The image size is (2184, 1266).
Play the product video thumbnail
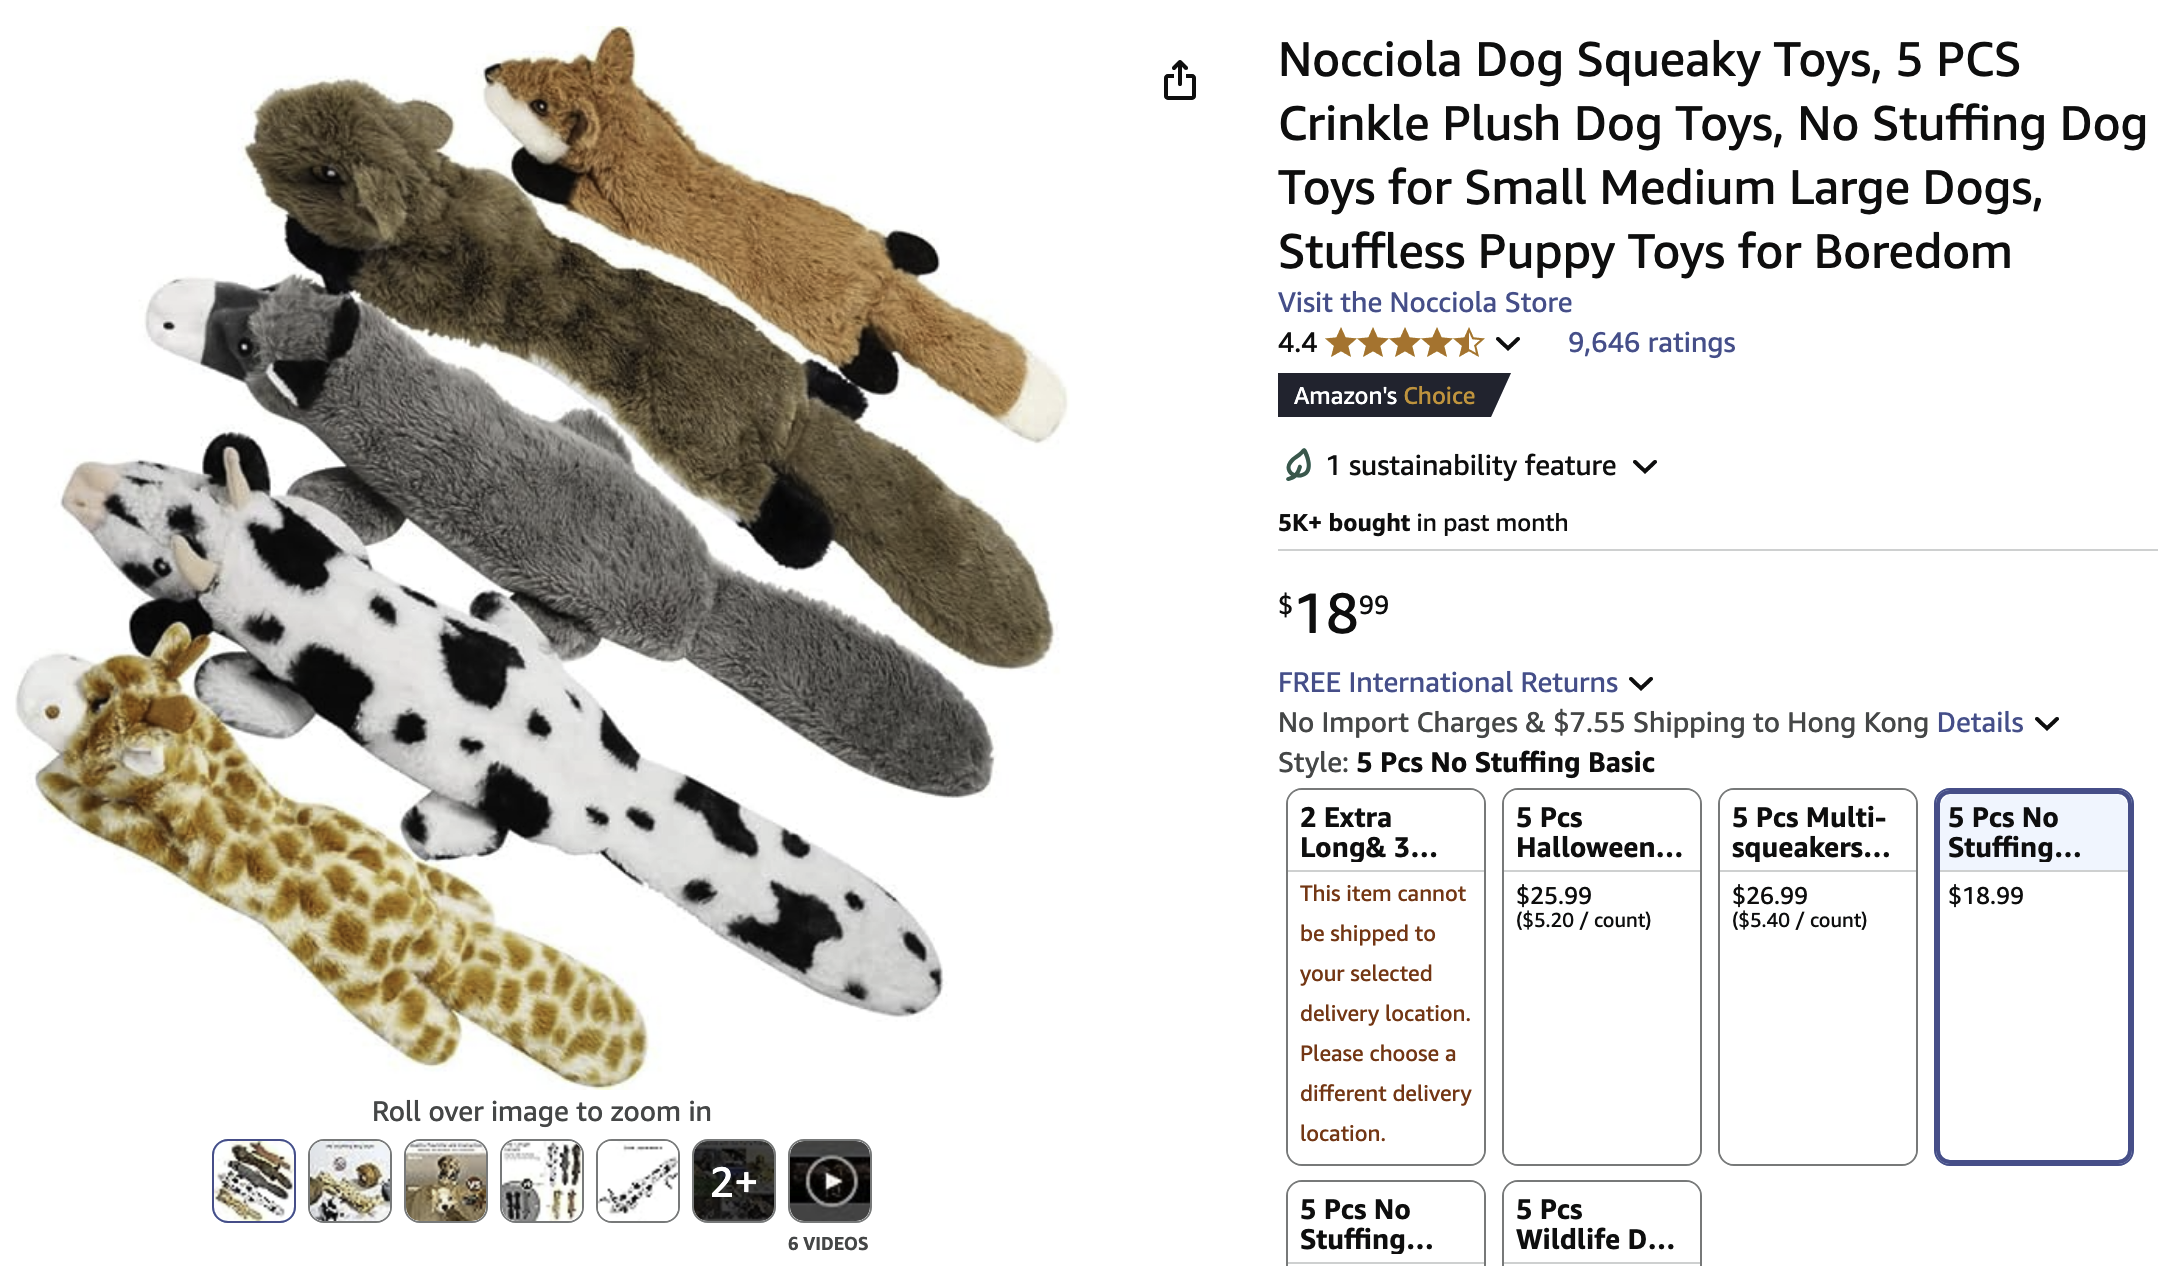(829, 1181)
